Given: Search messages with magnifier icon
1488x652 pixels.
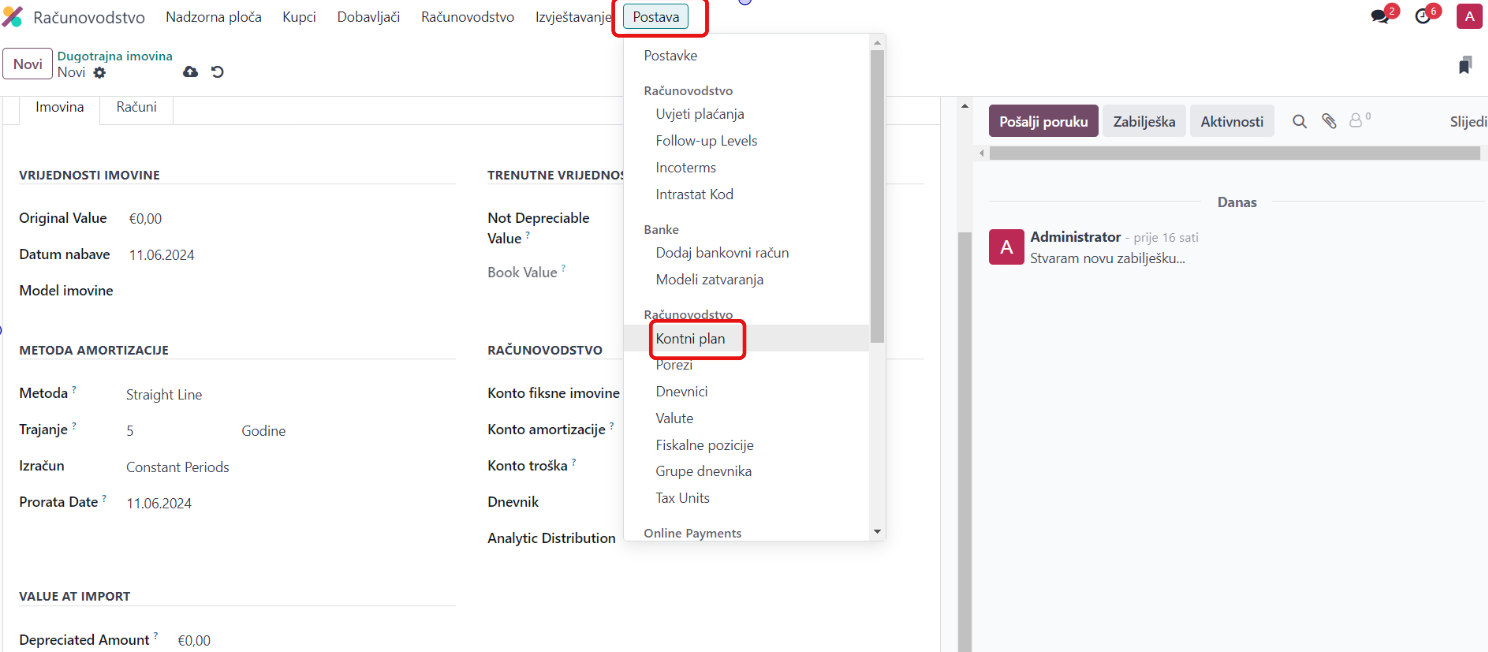Looking at the screenshot, I should [1300, 121].
